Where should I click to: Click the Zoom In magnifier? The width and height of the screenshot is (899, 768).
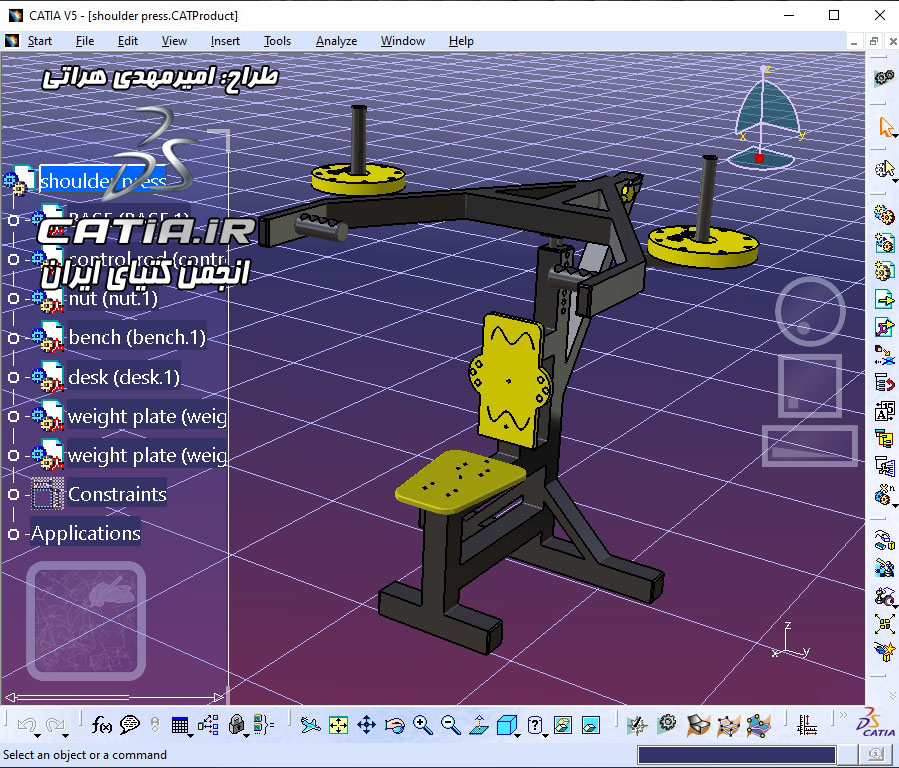(423, 725)
